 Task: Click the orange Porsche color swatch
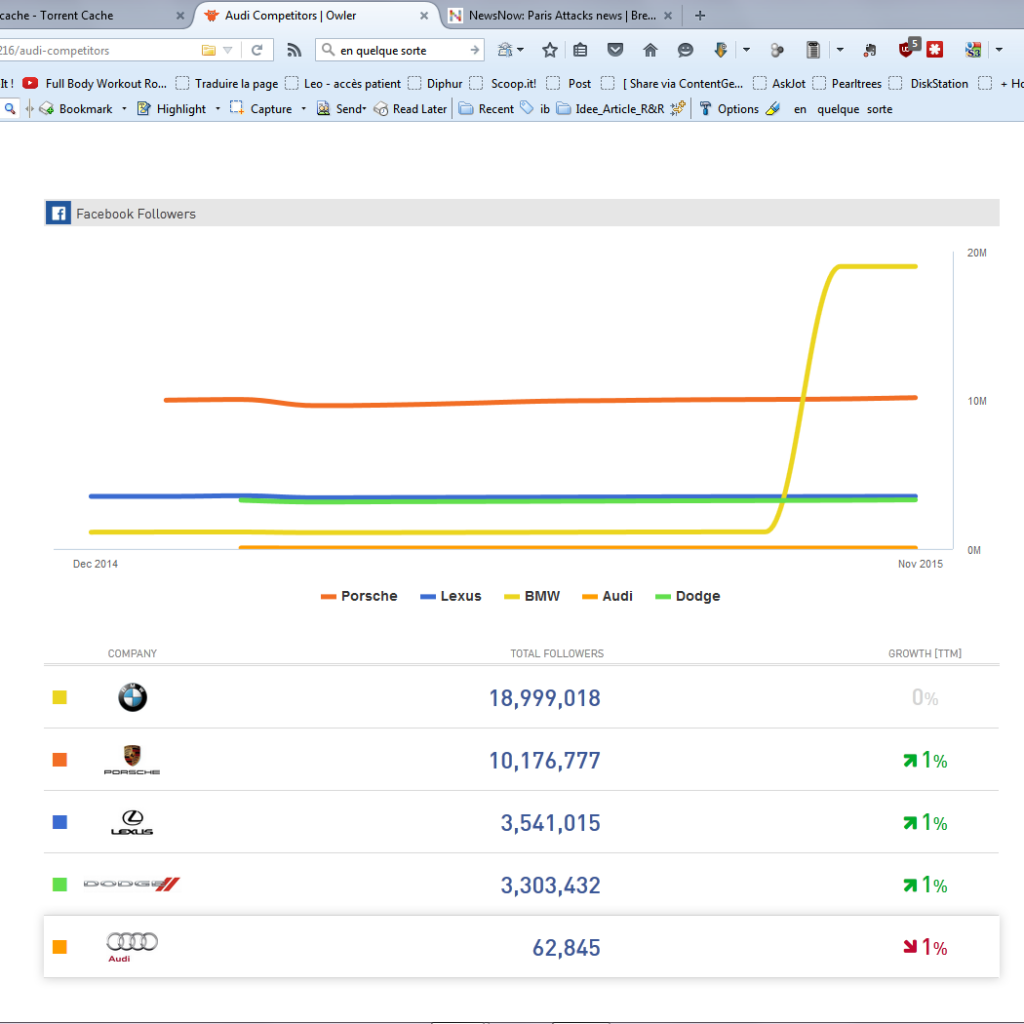click(x=59, y=760)
